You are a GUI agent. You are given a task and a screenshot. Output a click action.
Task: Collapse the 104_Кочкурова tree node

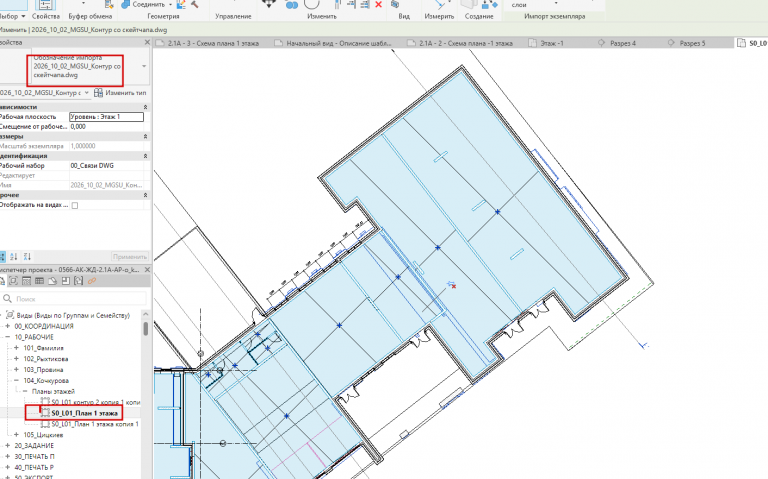[x=16, y=381]
